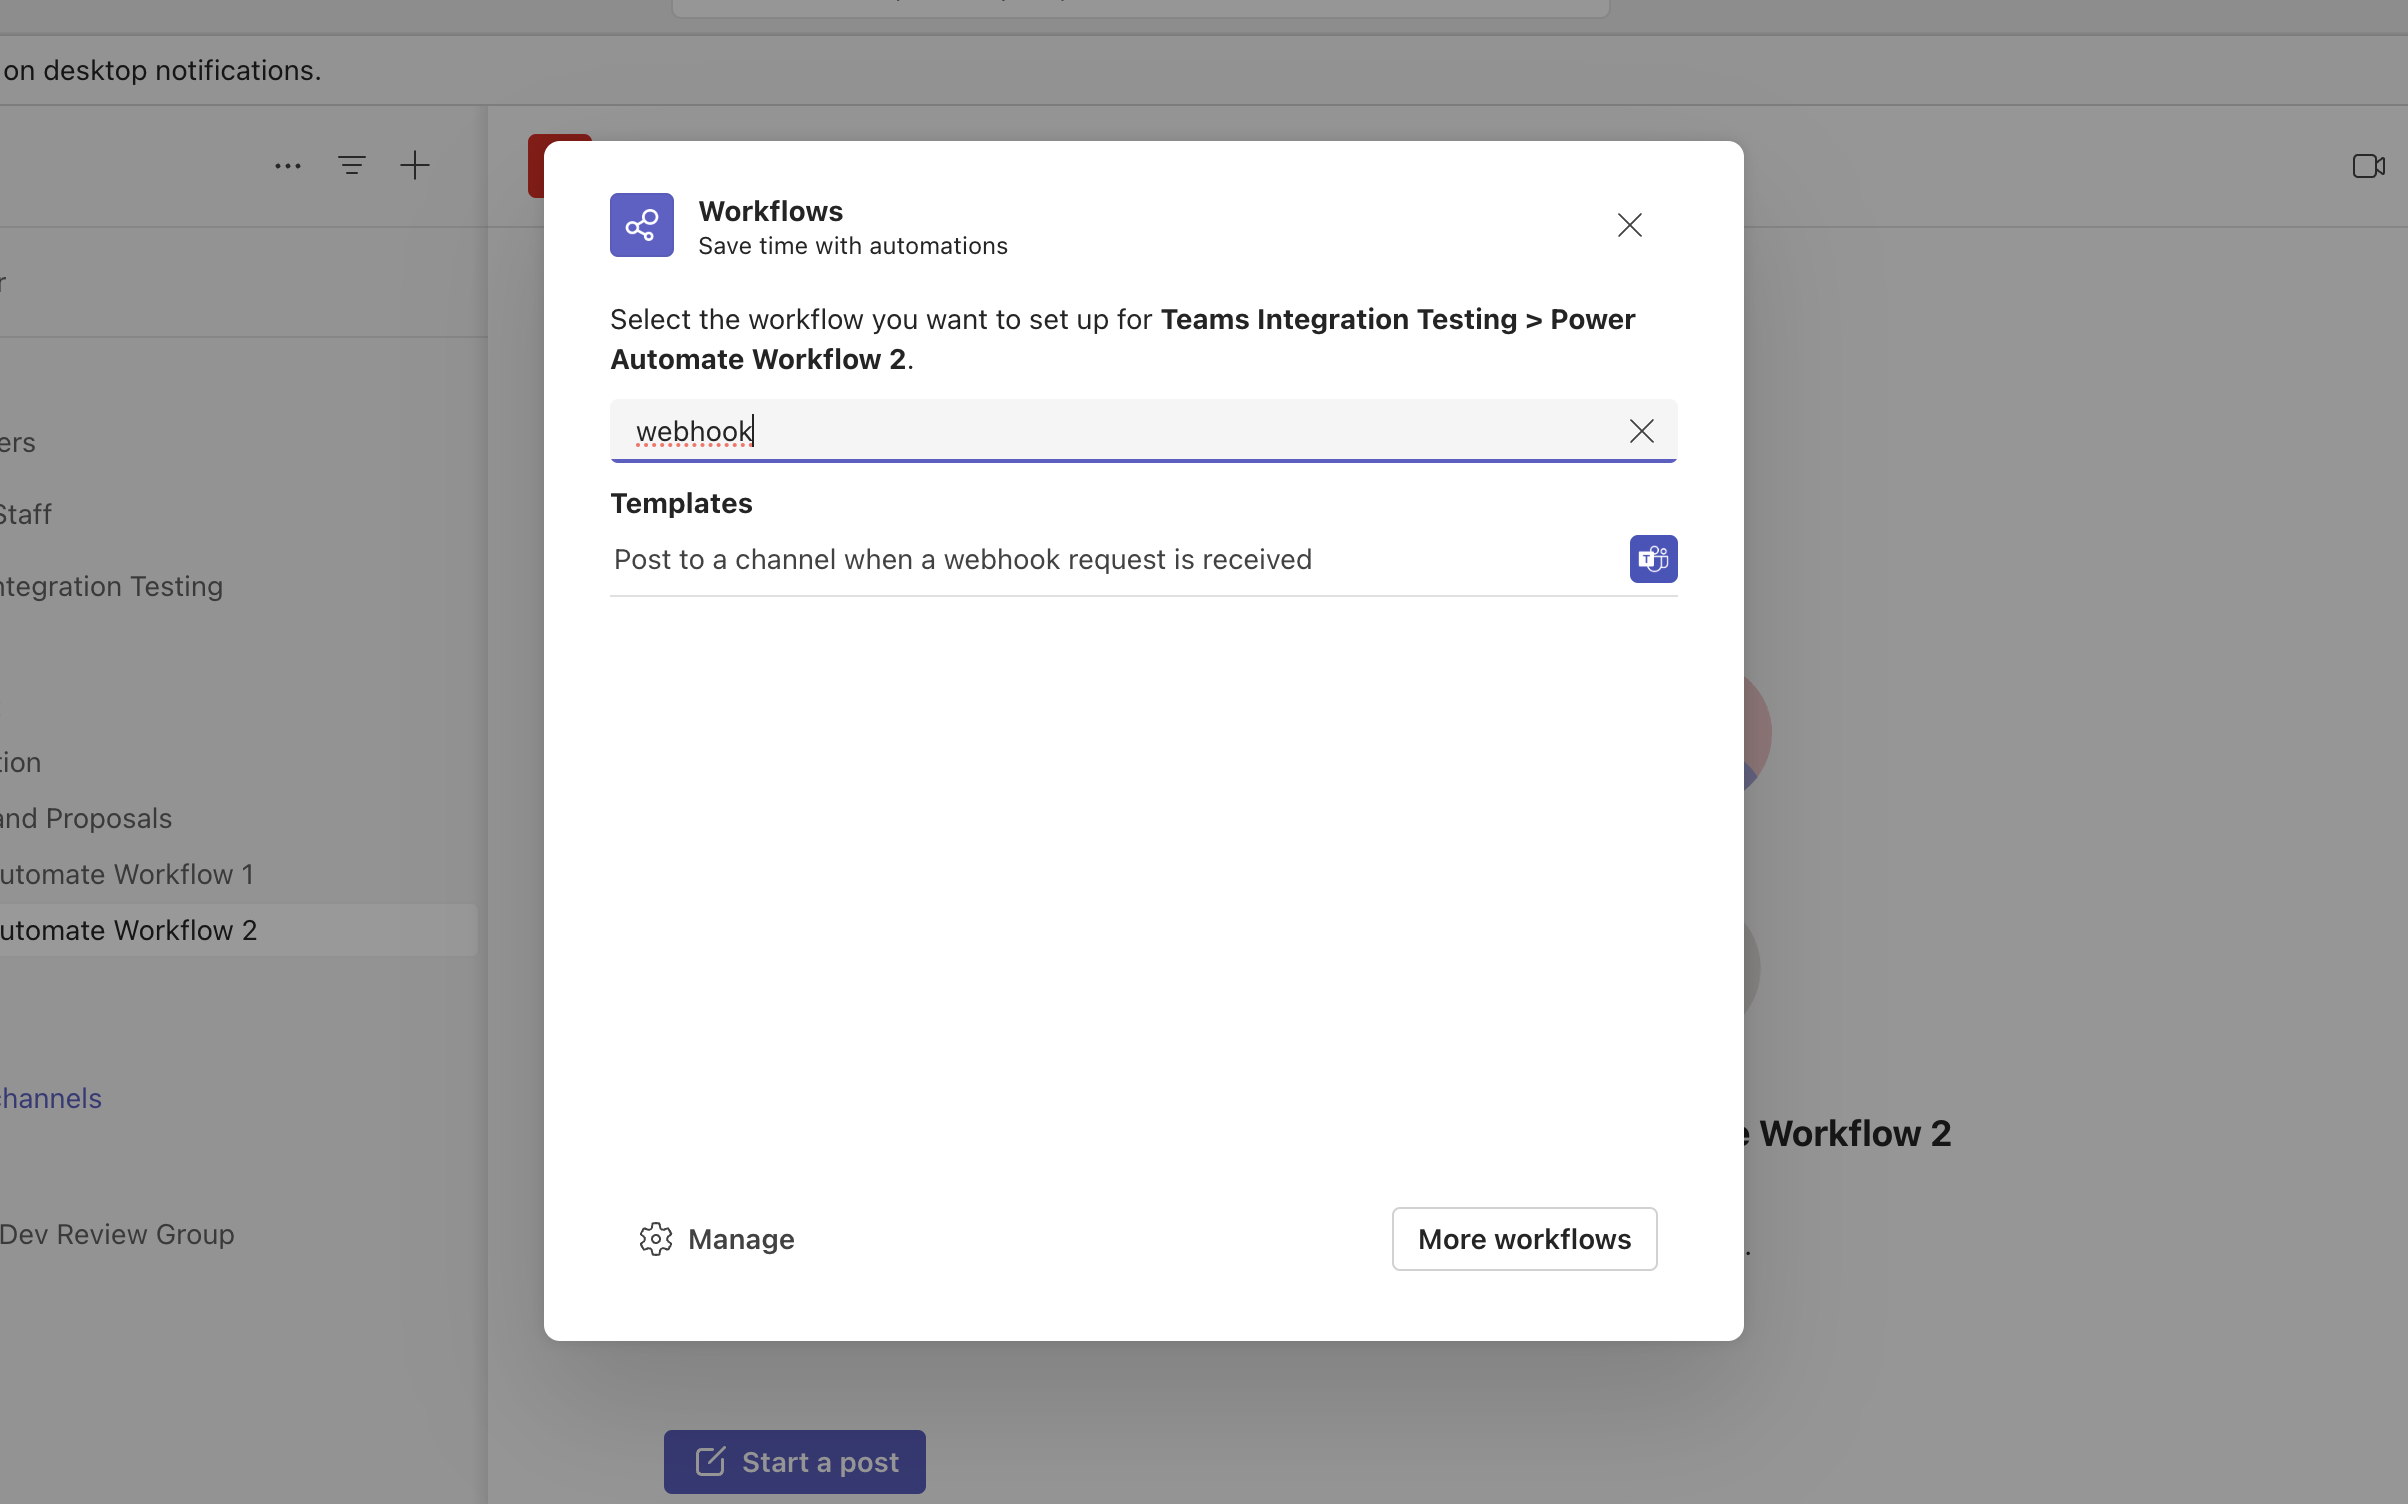2408x1504 pixels.
Task: Open more options ellipsis in teams list
Action: point(288,166)
